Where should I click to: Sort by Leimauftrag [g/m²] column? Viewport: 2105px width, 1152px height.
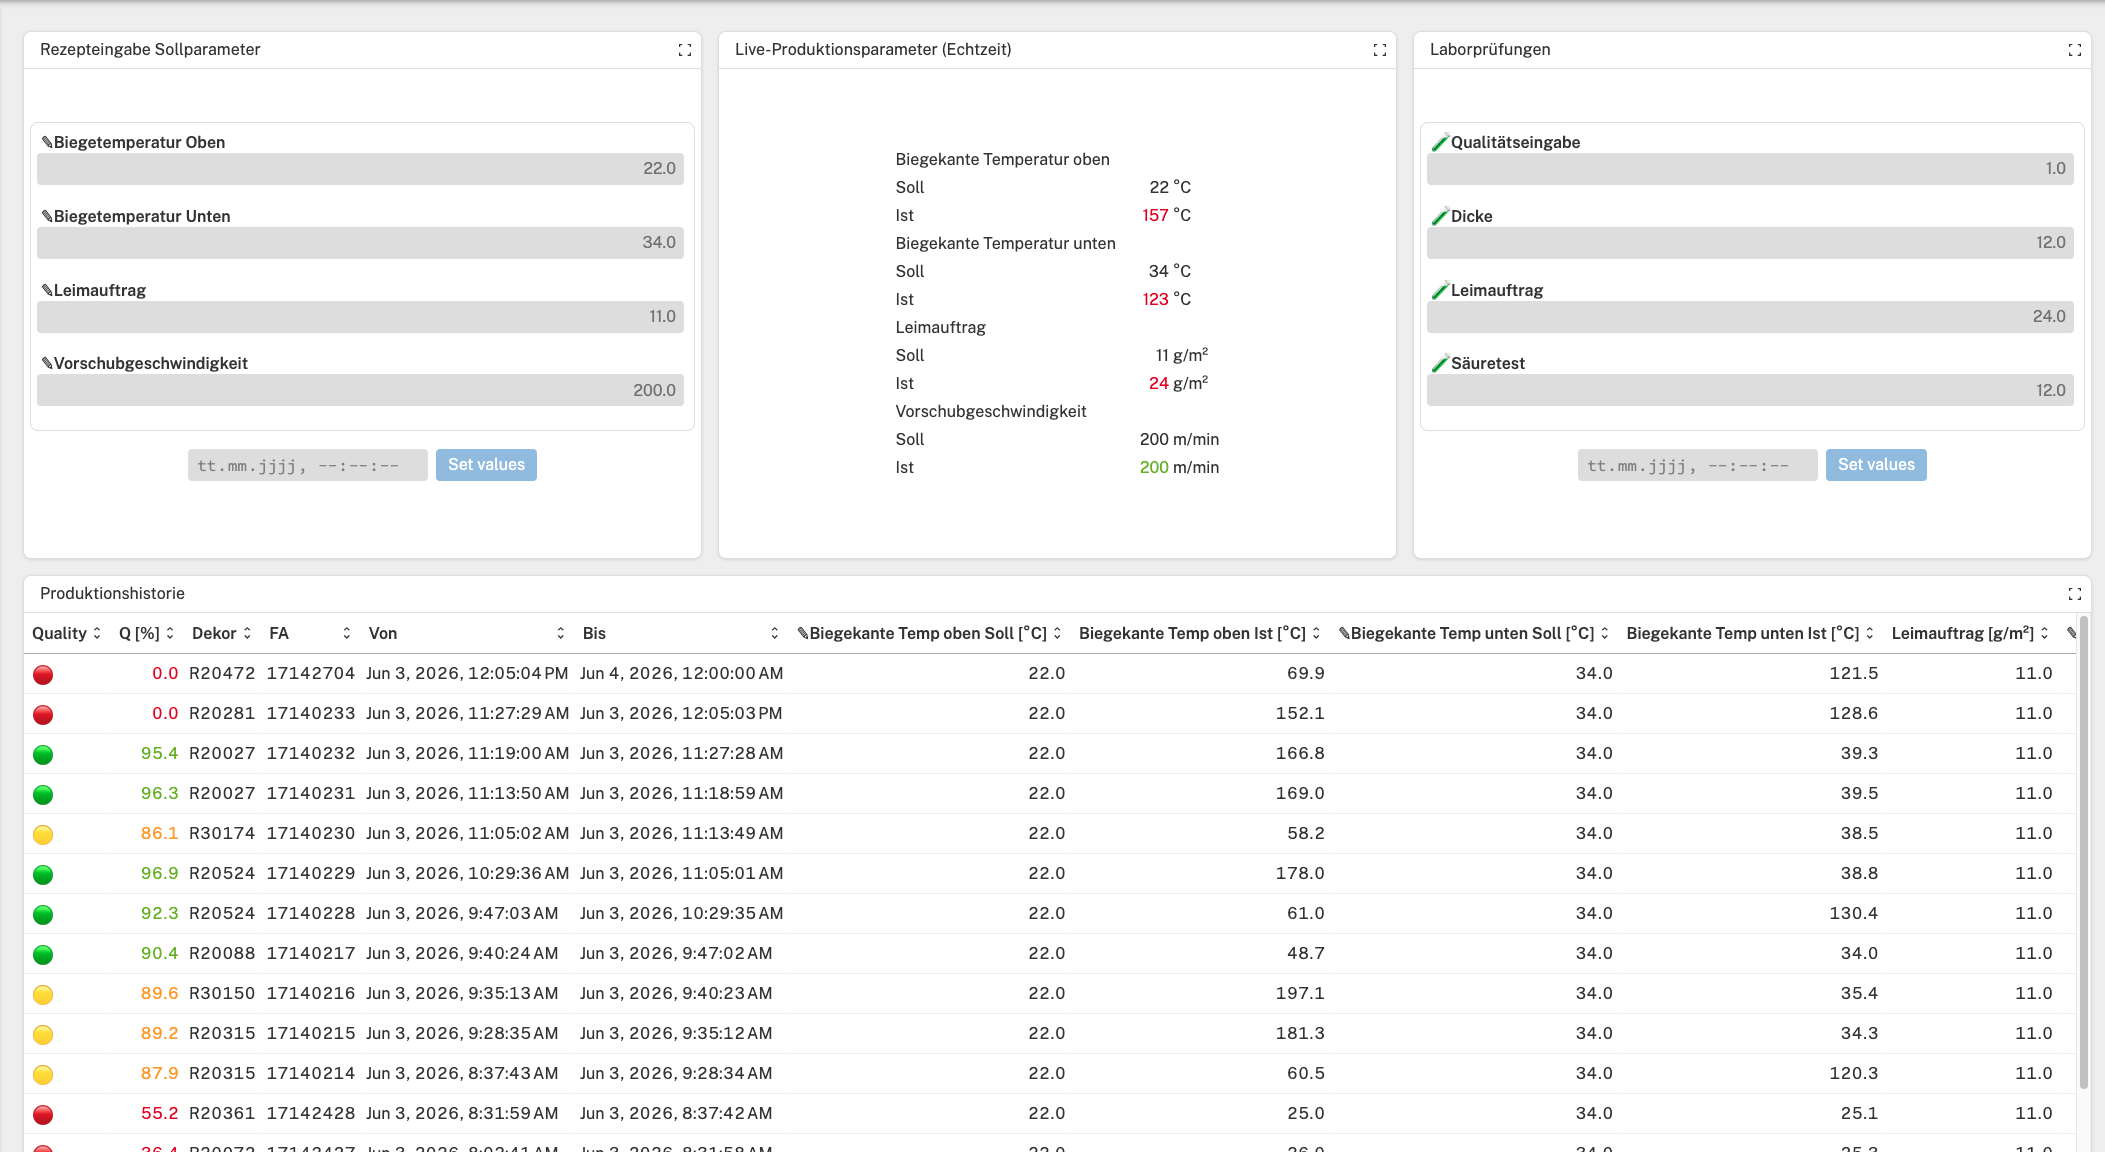click(2044, 634)
